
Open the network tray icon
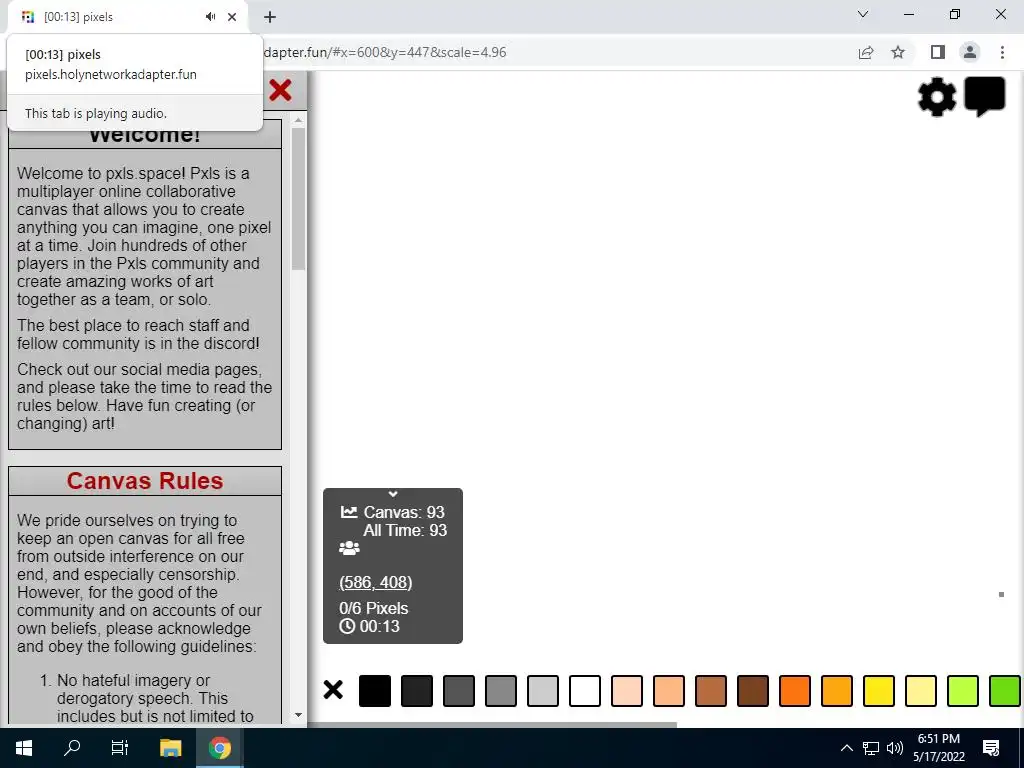pos(871,748)
